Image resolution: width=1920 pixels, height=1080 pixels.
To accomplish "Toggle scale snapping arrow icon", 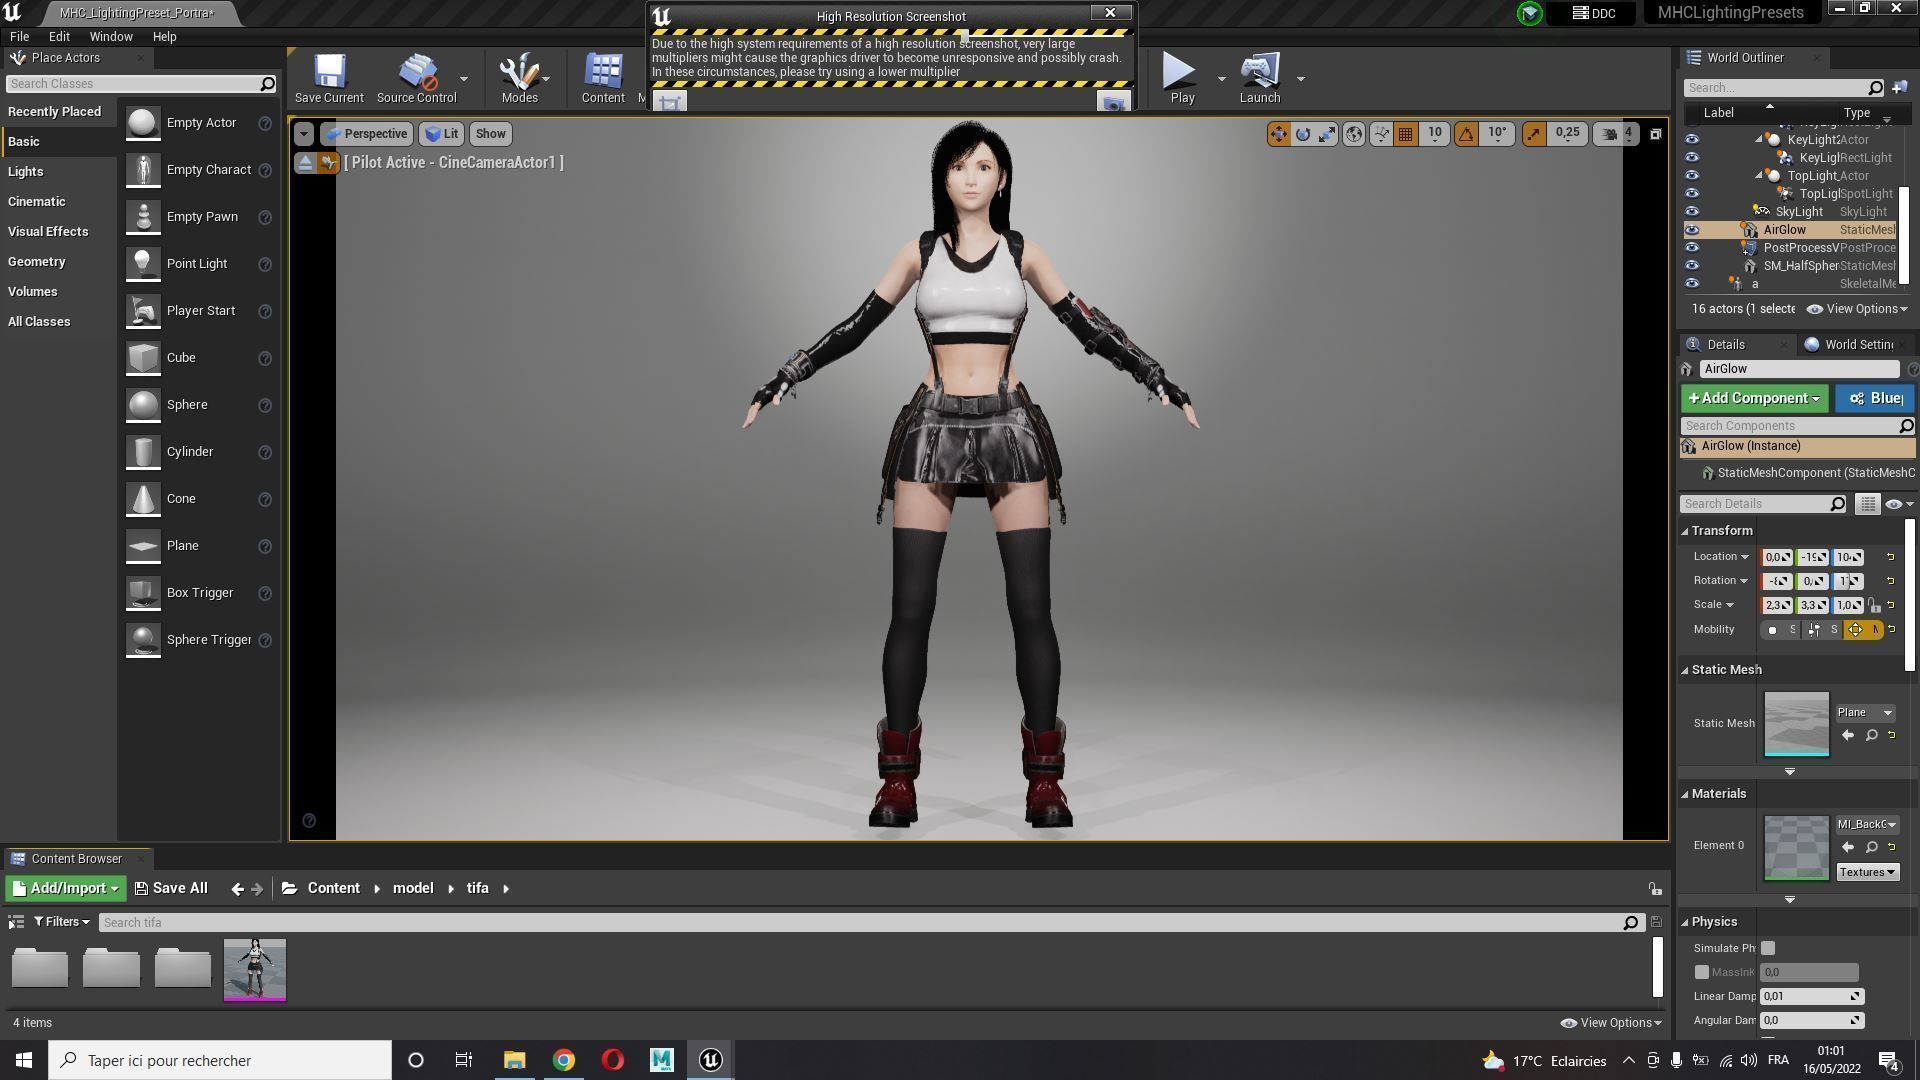I will point(1533,134).
